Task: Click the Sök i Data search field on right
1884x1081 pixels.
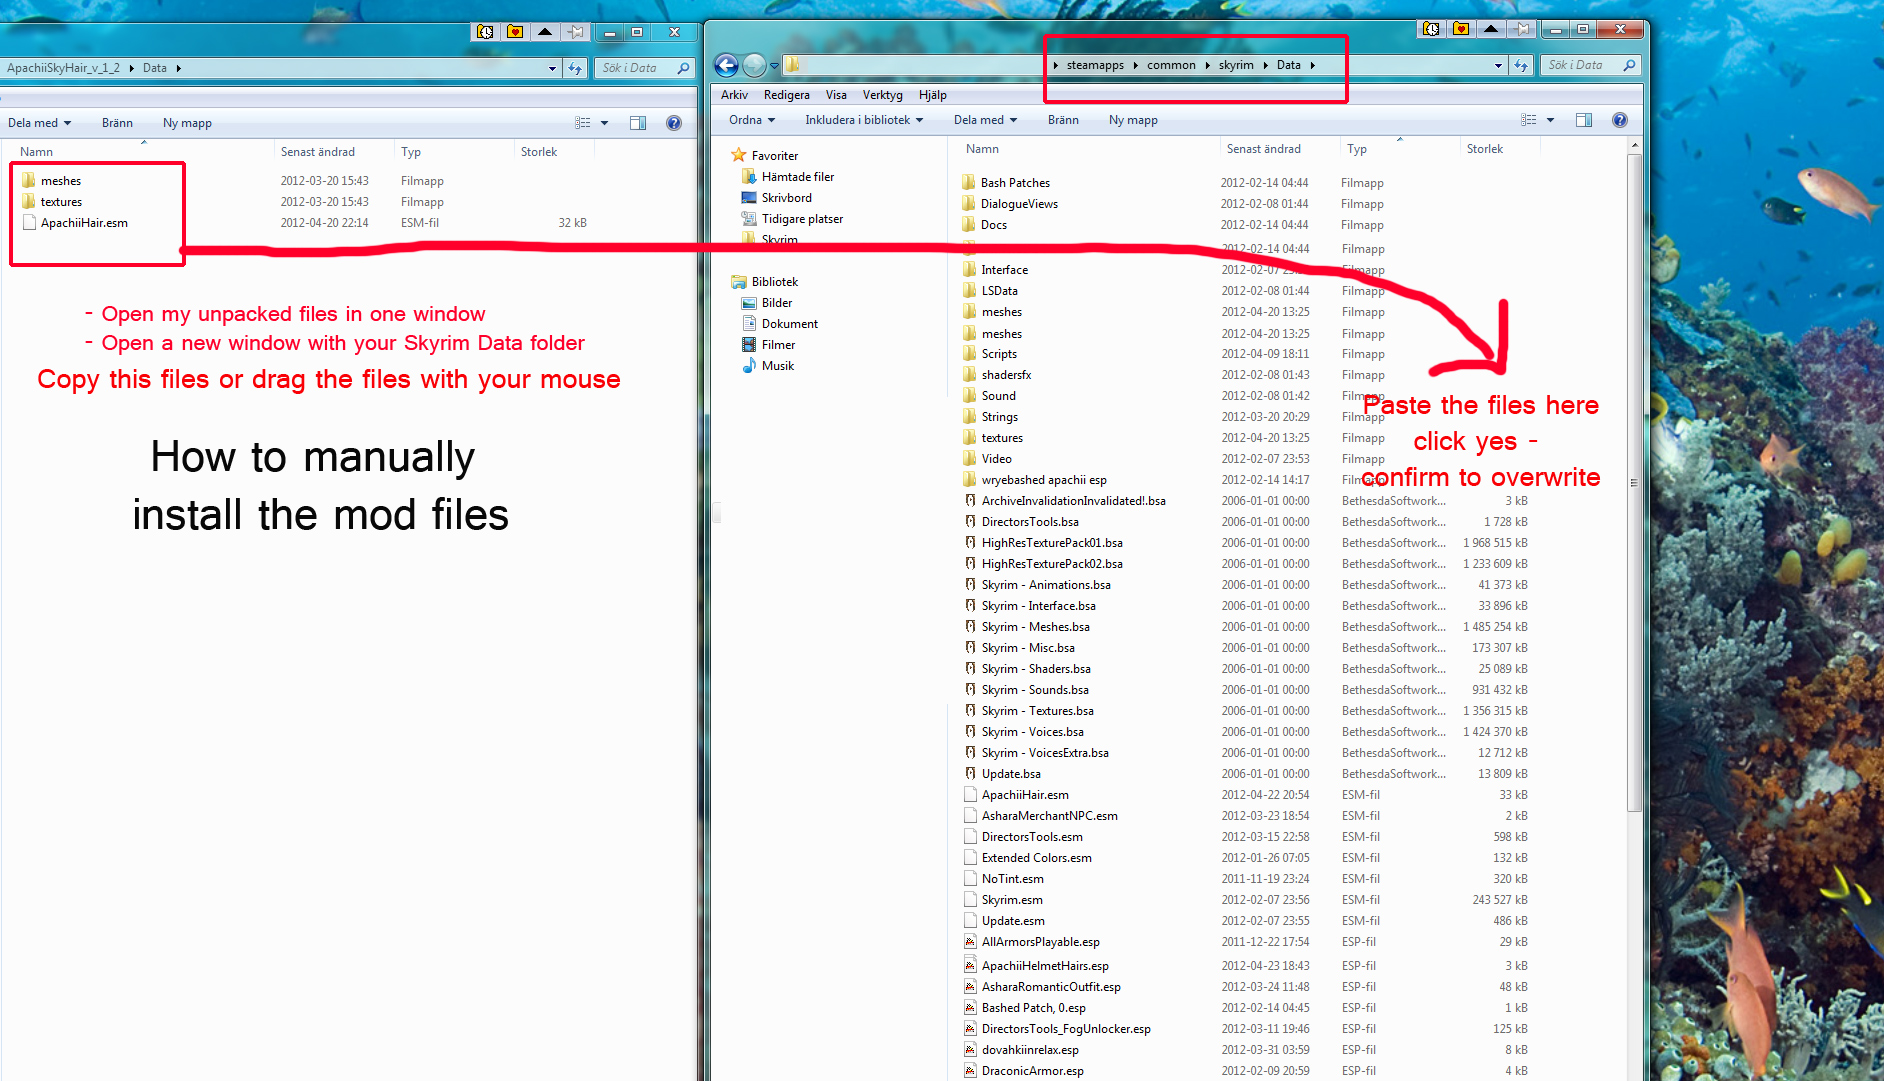Action: [1580, 66]
